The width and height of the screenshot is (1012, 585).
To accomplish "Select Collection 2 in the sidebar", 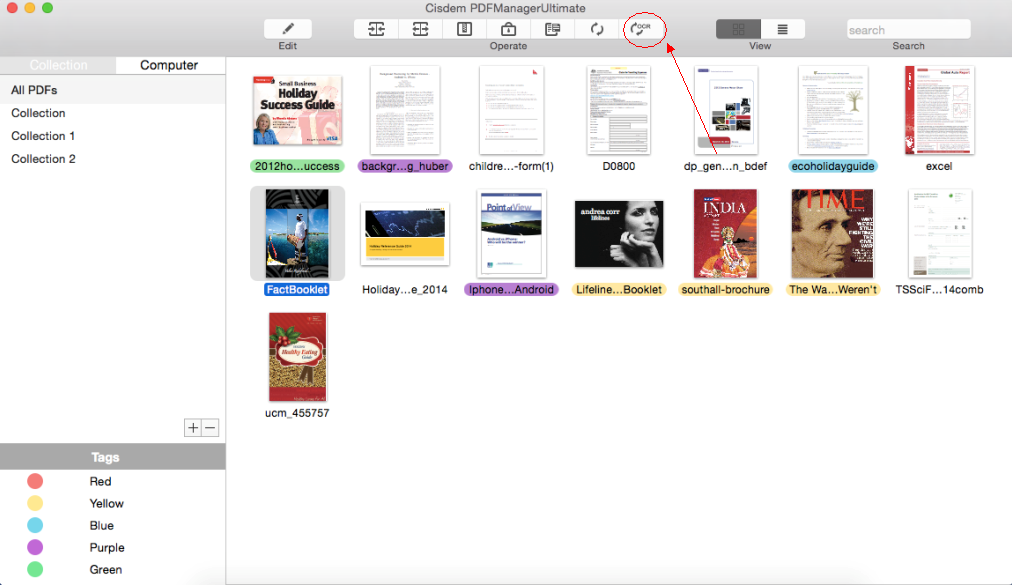I will point(43,159).
